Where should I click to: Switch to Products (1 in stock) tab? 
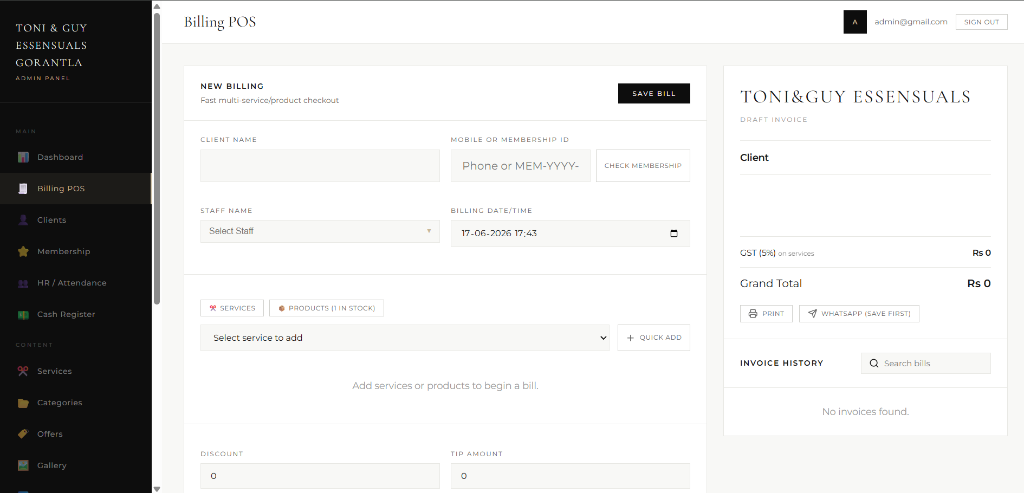[x=327, y=308]
